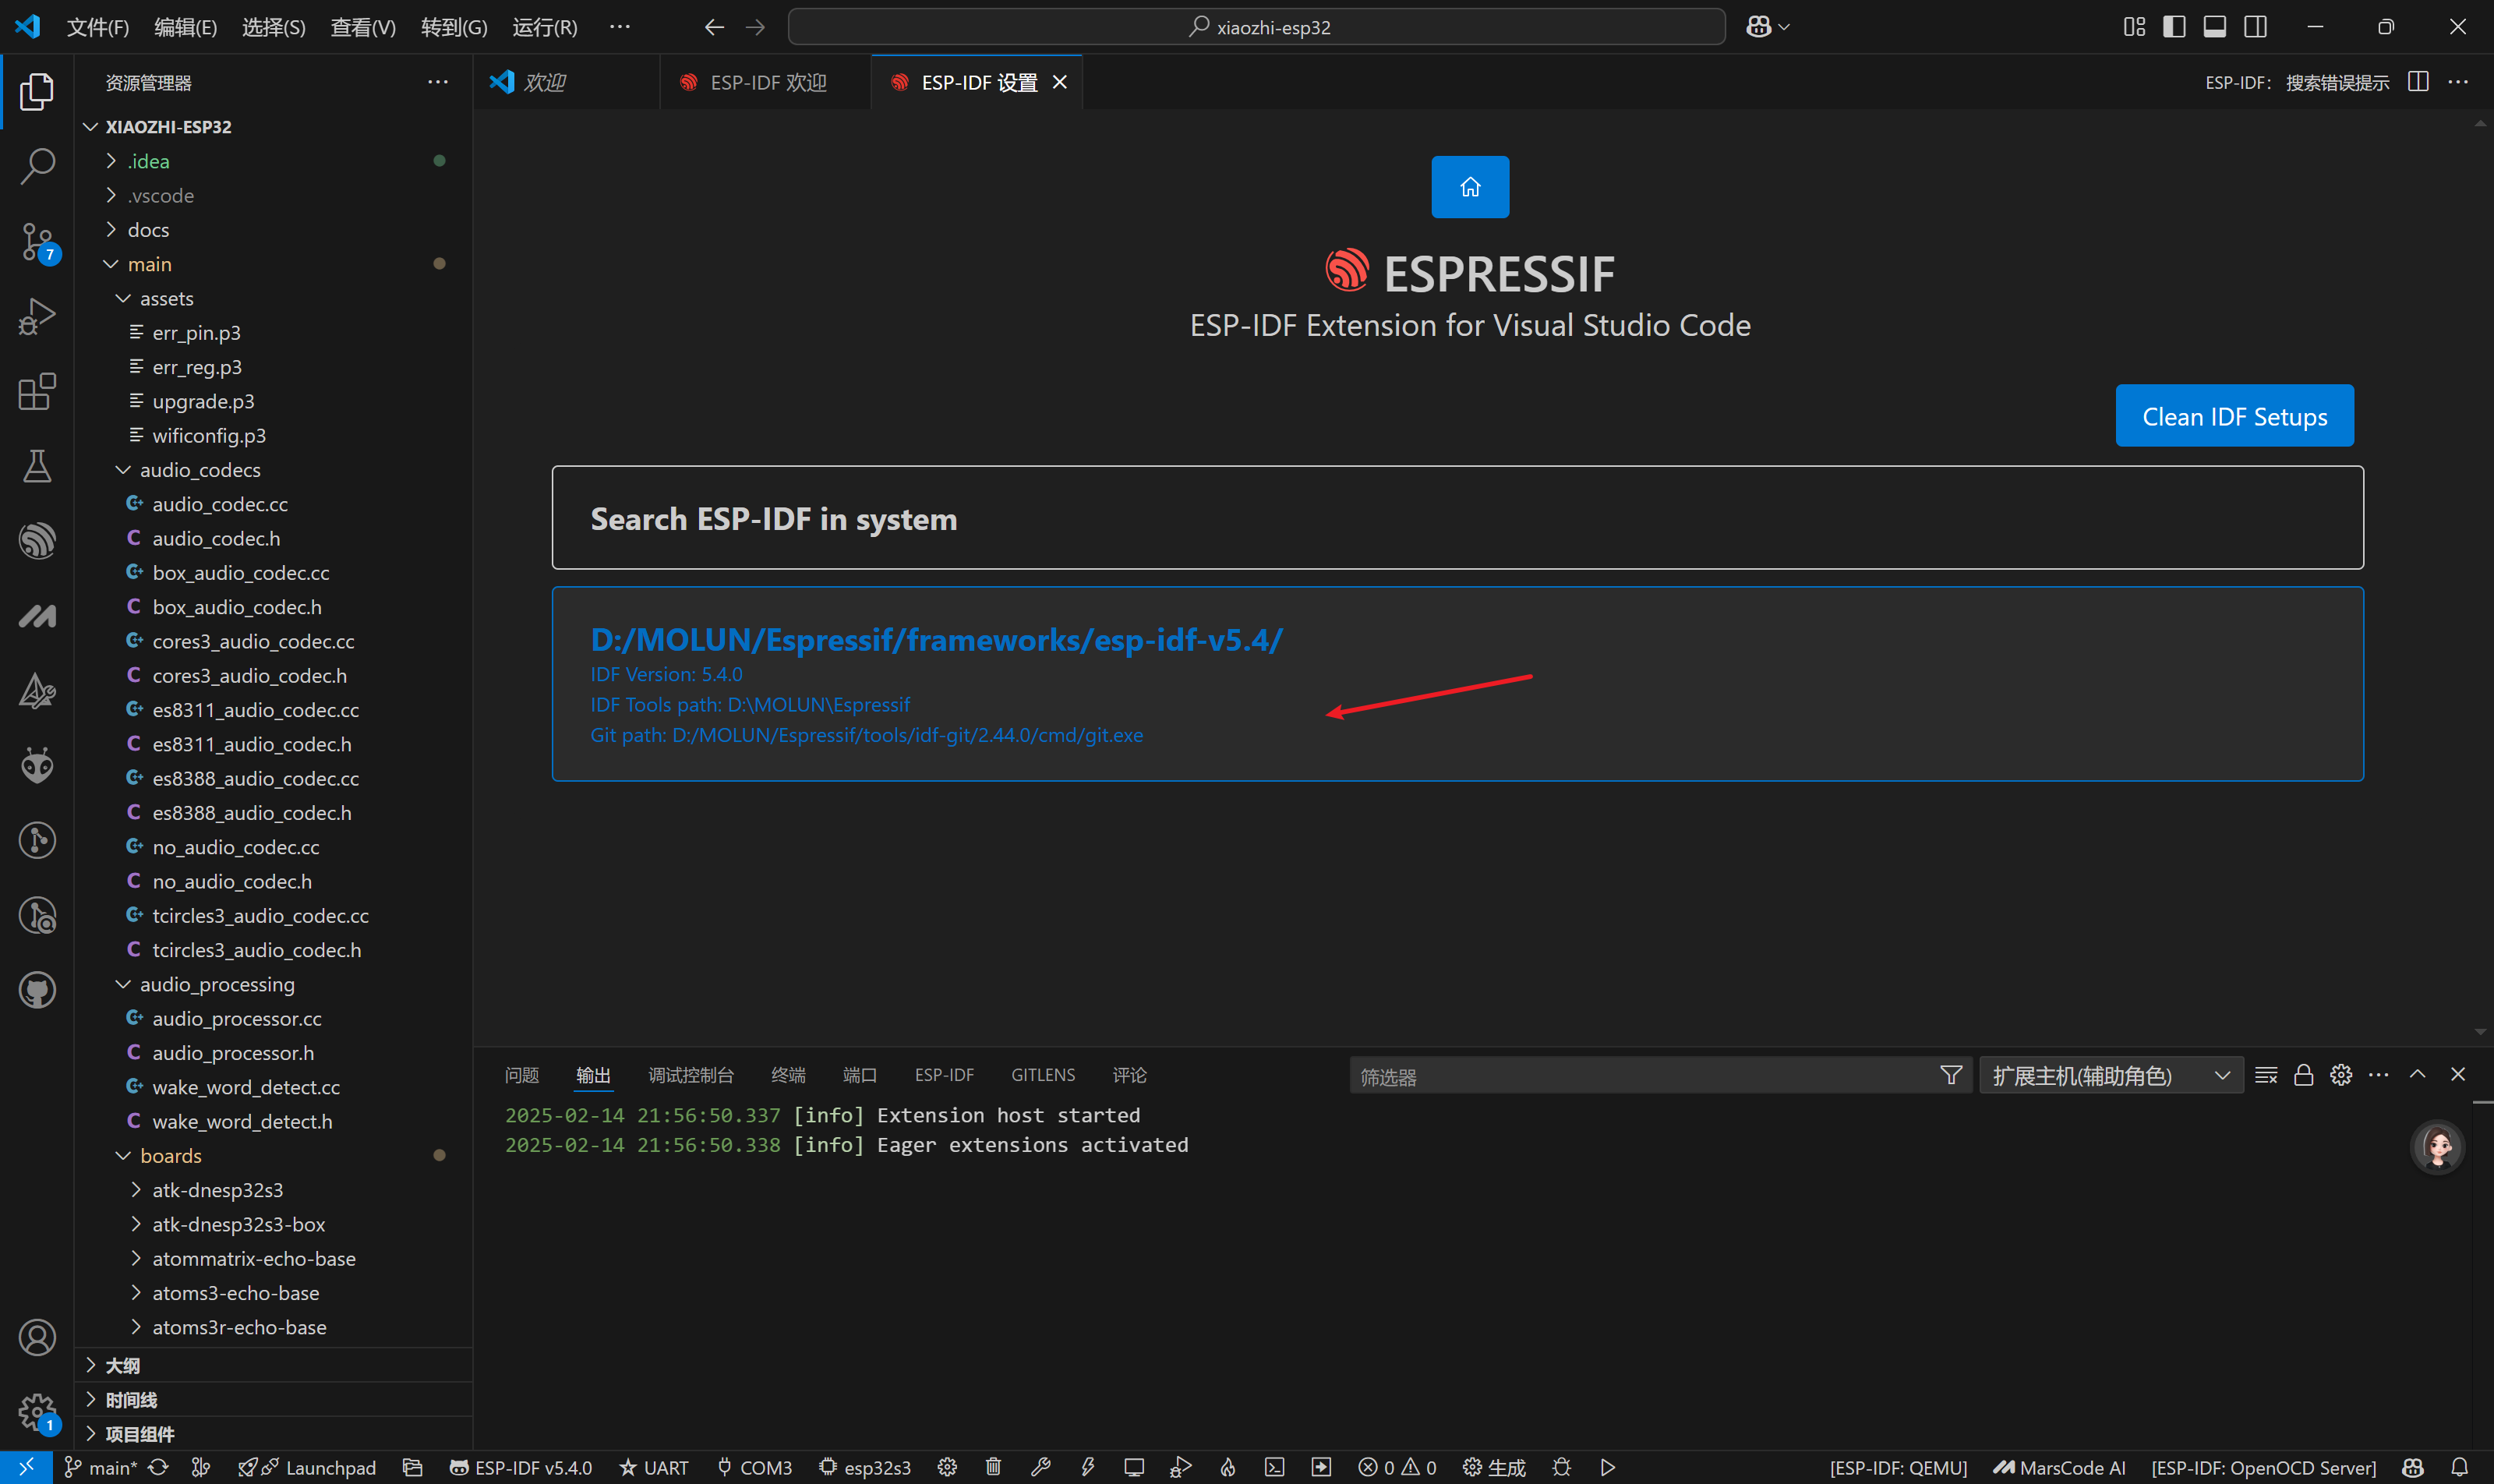Open the 运行(R) menu
This screenshot has height=1484, width=2494.
[x=544, y=27]
